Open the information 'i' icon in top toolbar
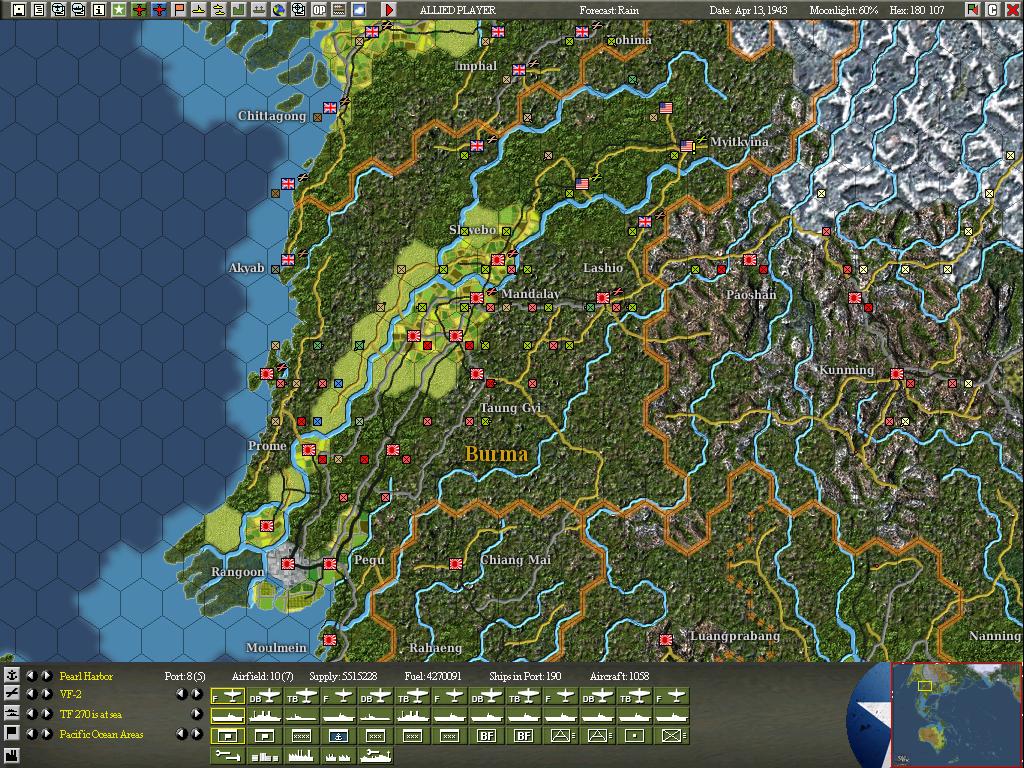 click(x=99, y=10)
